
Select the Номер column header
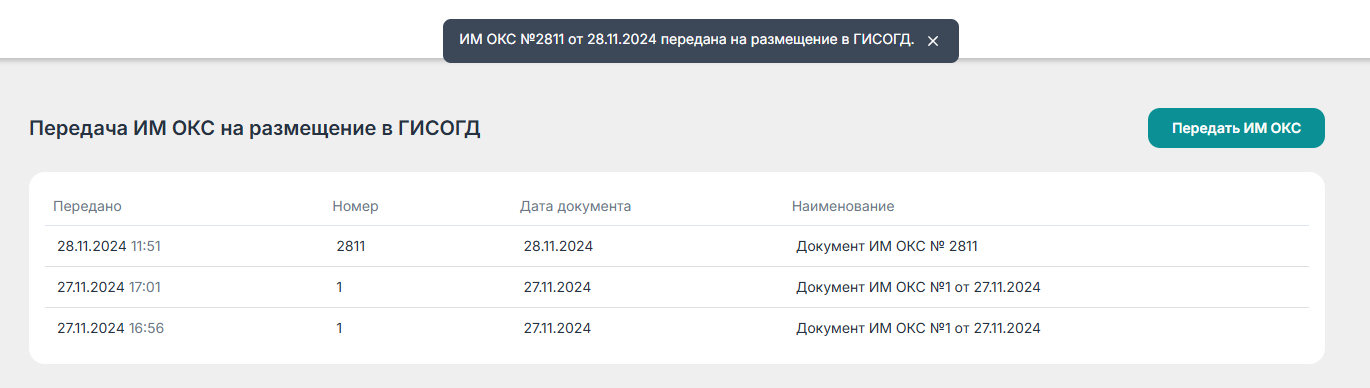355,206
